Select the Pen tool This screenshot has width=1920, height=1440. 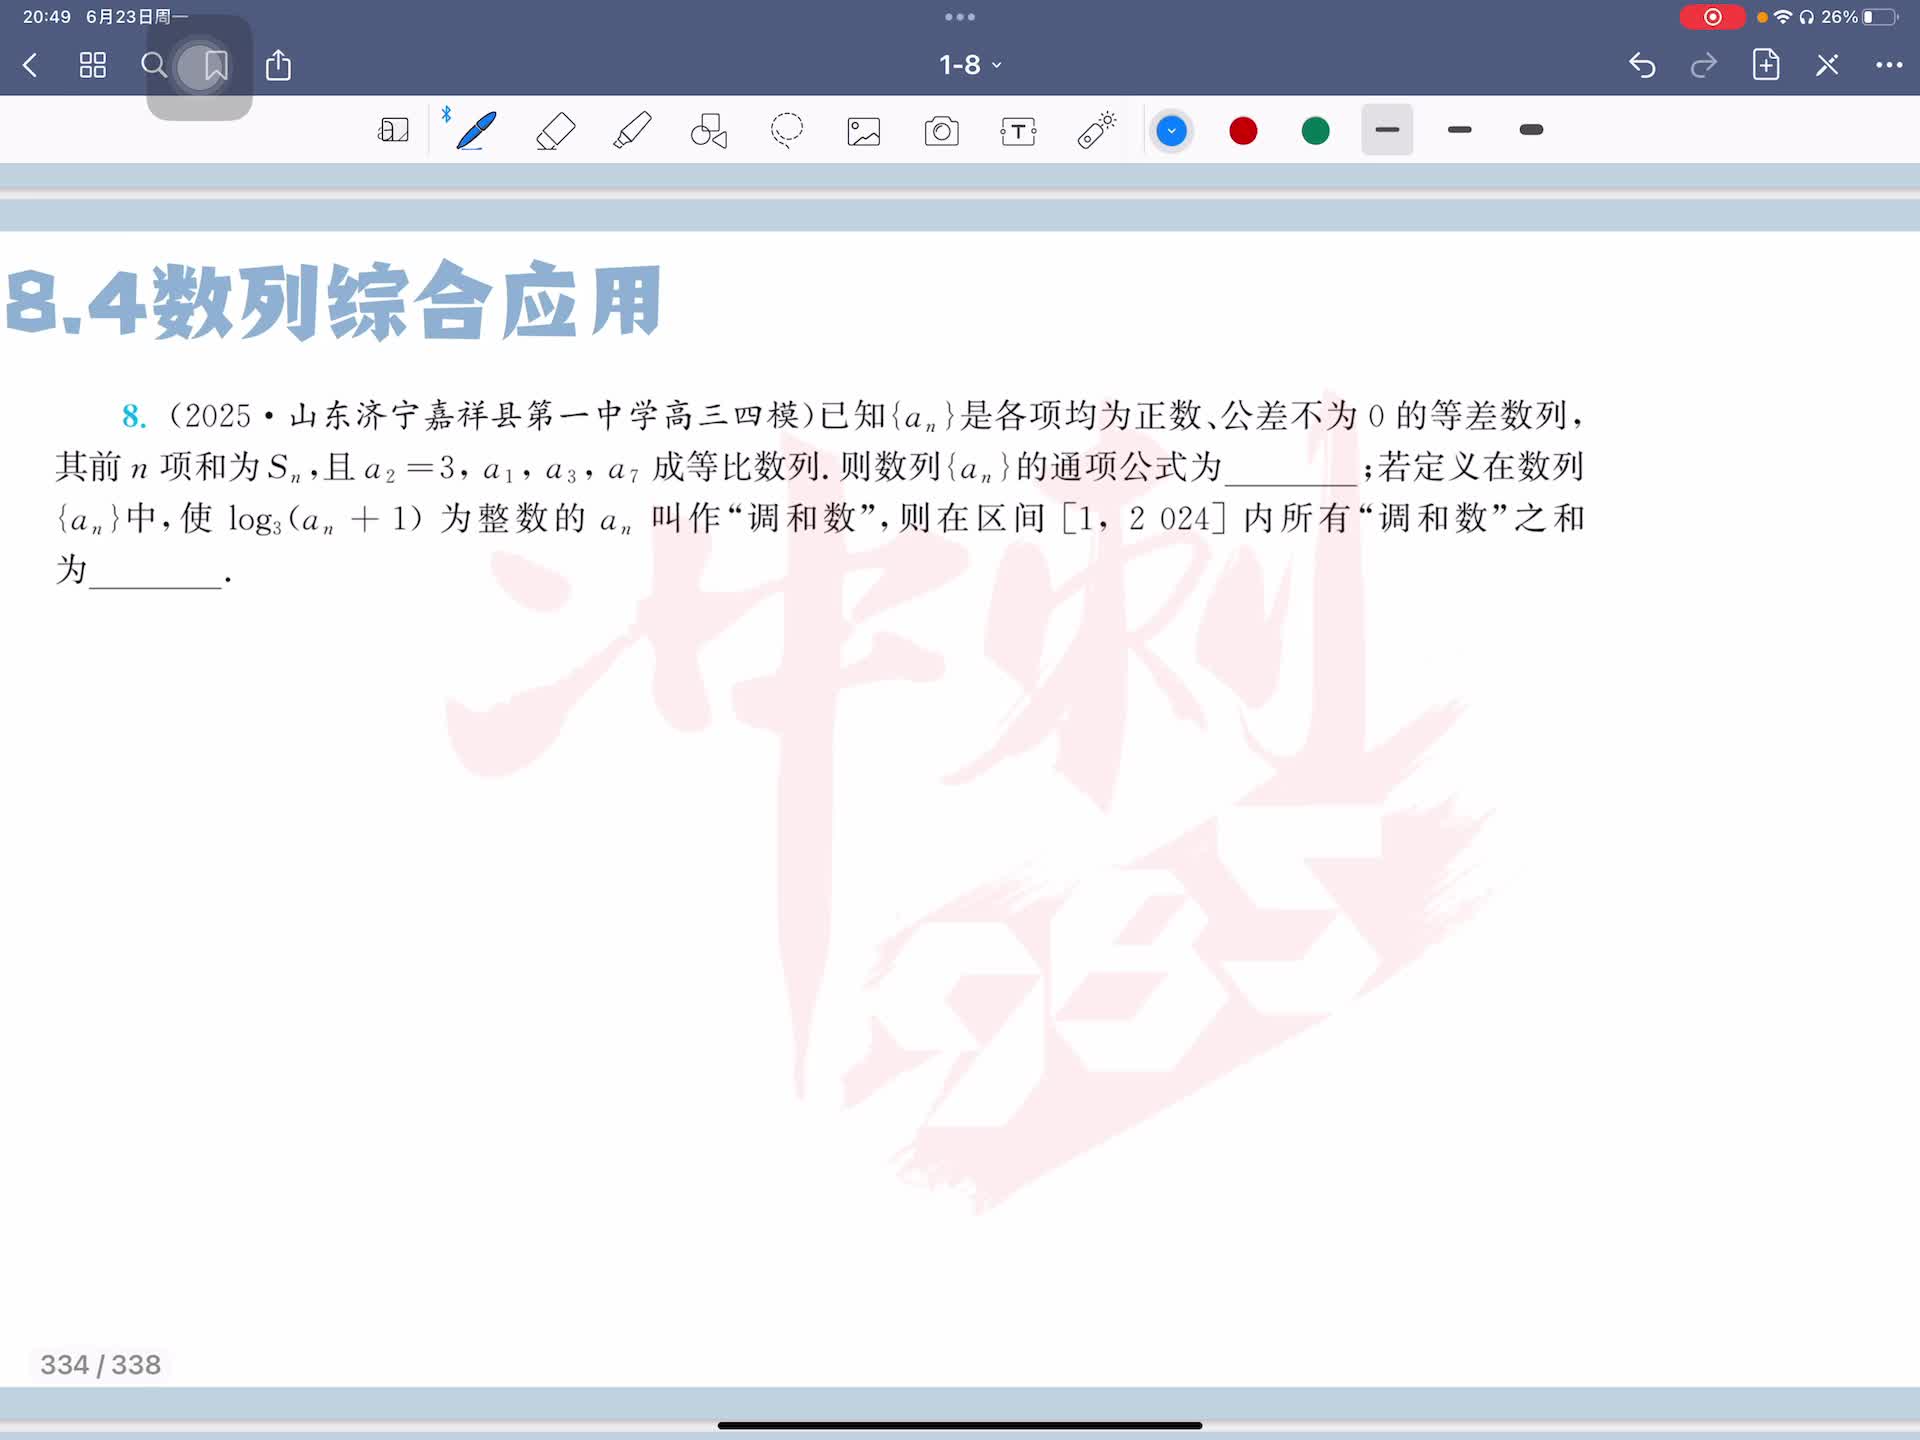(x=476, y=130)
